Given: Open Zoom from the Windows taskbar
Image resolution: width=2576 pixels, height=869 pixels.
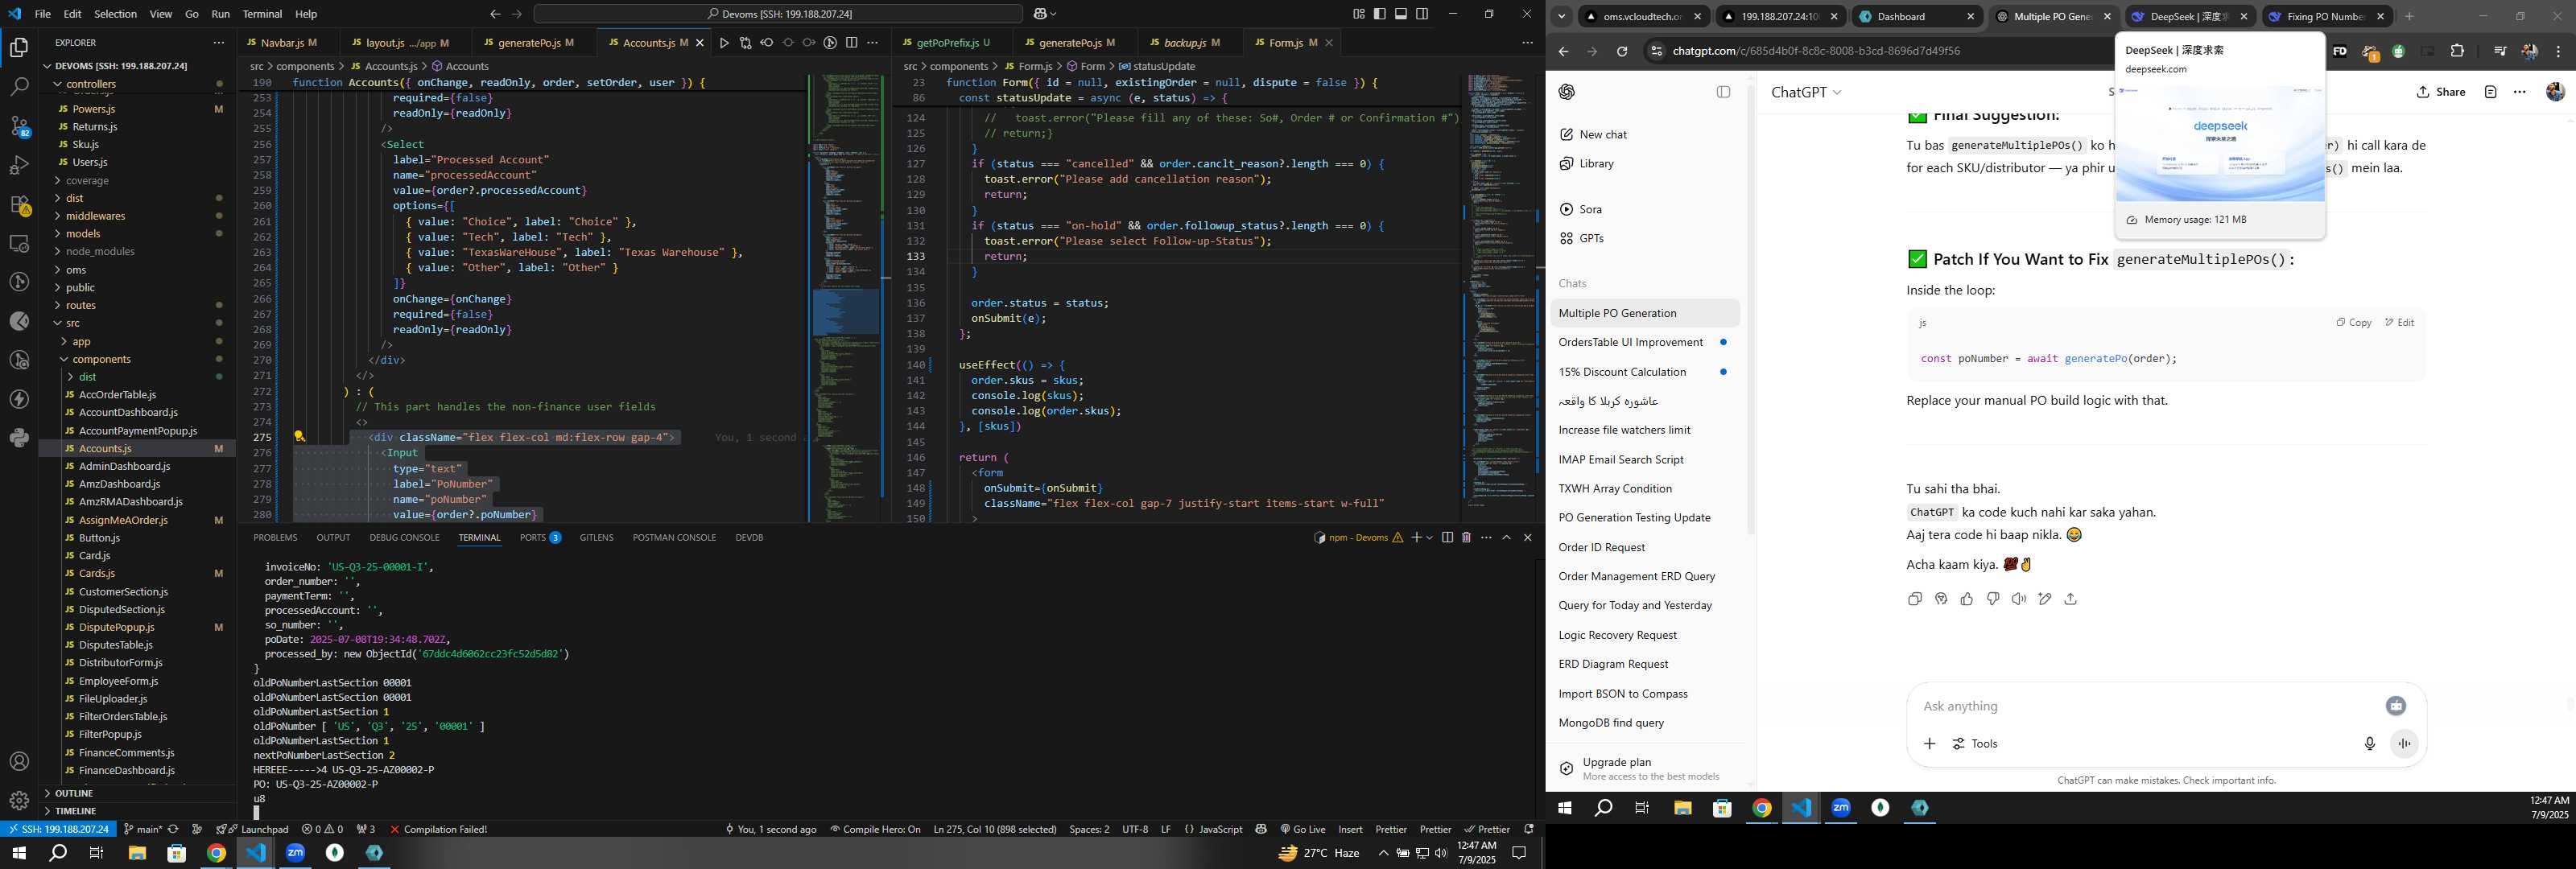Looking at the screenshot, I should (295, 853).
